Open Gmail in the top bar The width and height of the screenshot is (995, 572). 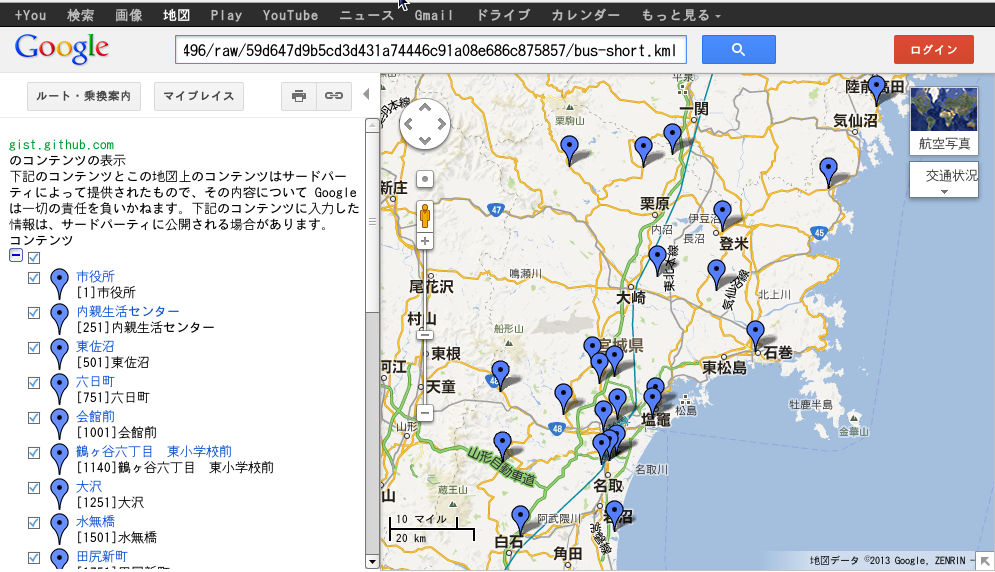pyautogui.click(x=434, y=15)
